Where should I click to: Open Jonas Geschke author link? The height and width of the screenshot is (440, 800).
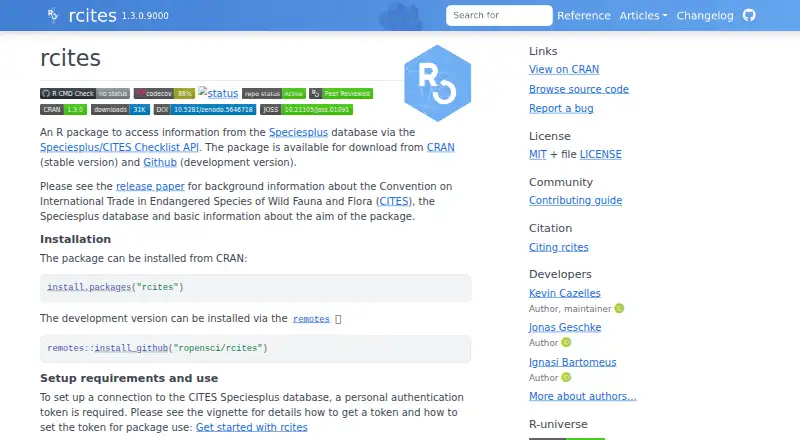coord(565,327)
